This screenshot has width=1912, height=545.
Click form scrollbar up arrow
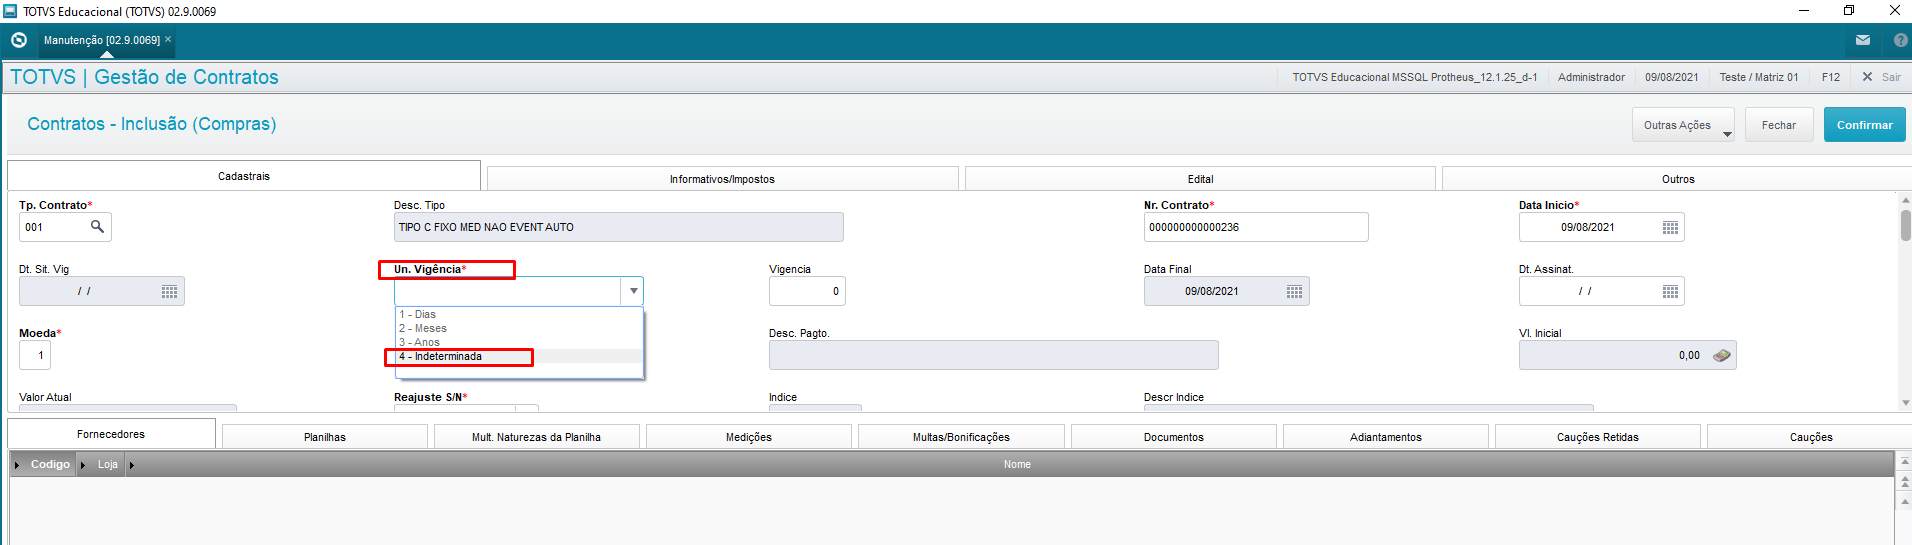coord(1905,200)
